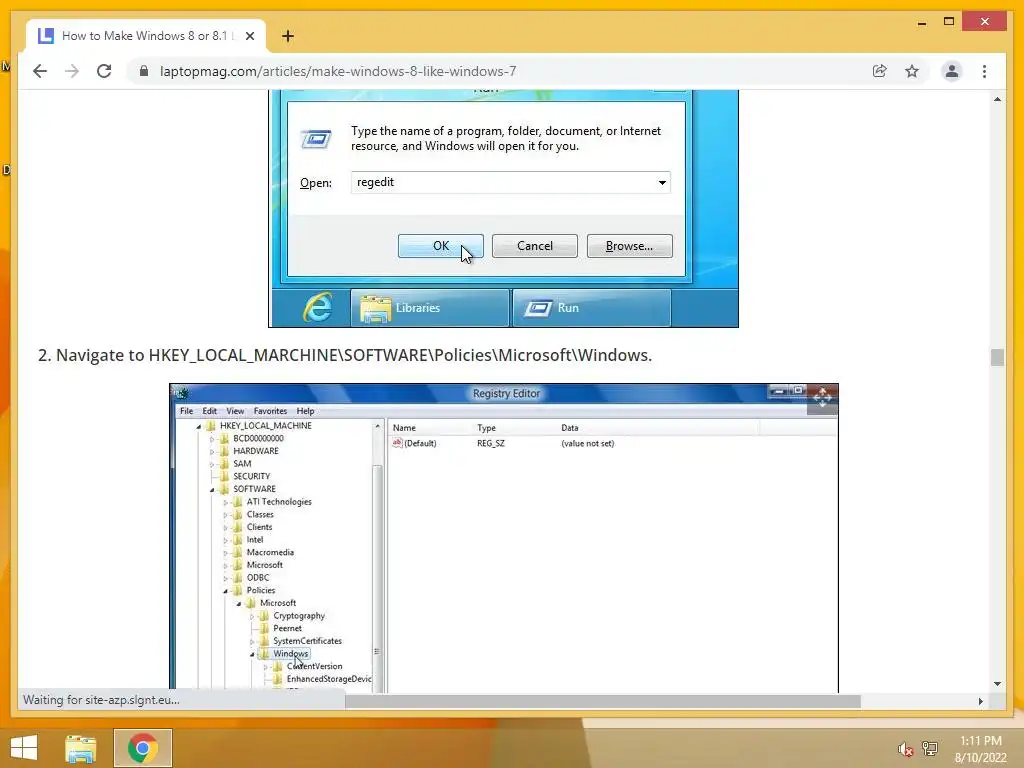The image size is (1024, 768).
Task: Click the muted volume tray icon
Action: coord(905,749)
